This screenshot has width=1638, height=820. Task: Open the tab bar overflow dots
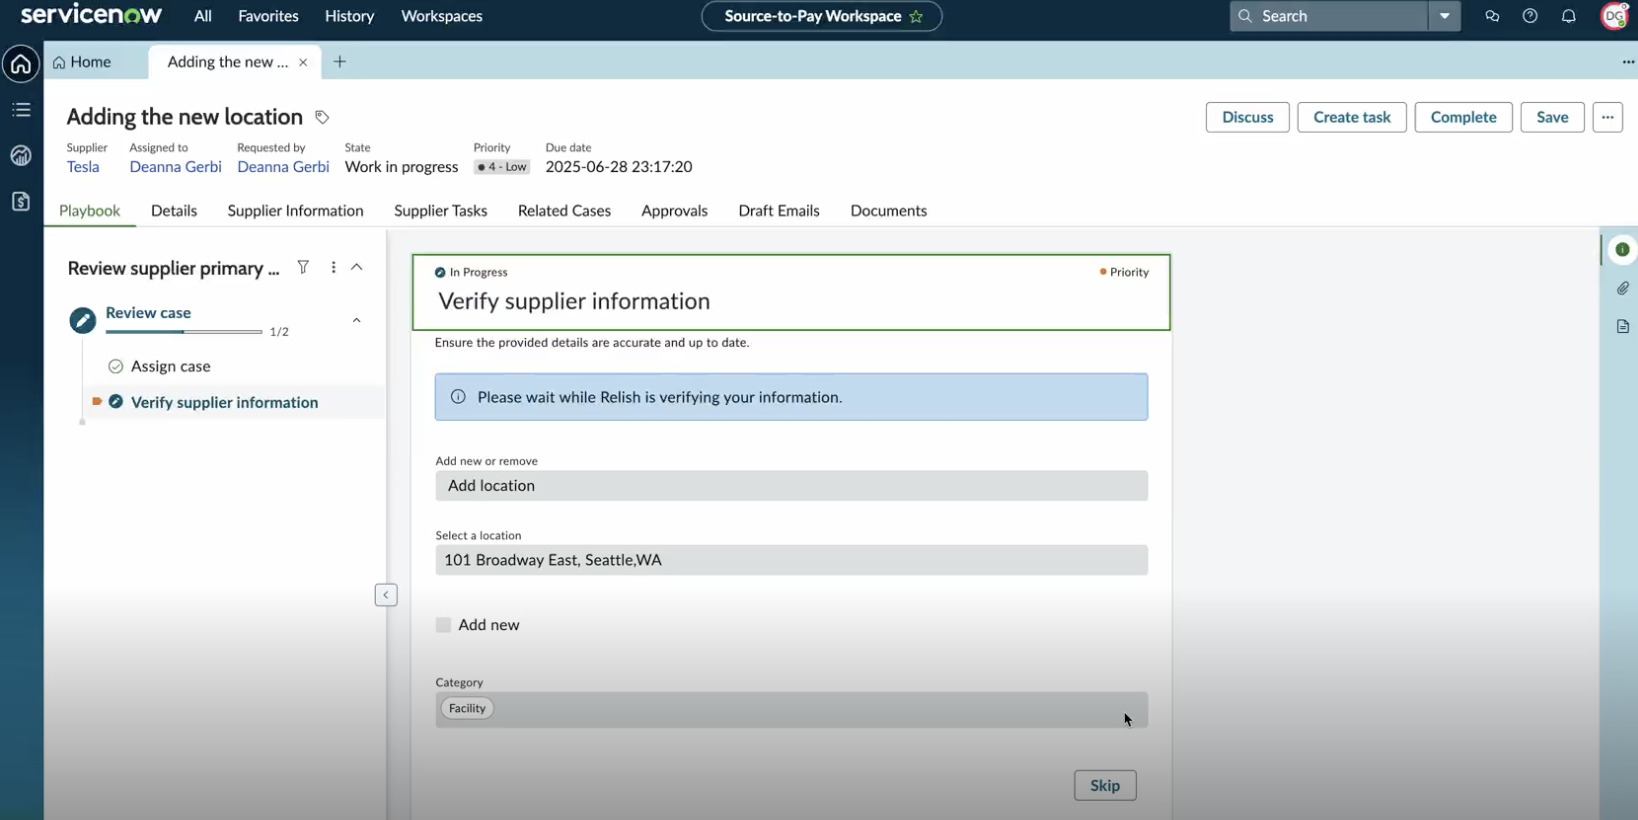click(1627, 62)
